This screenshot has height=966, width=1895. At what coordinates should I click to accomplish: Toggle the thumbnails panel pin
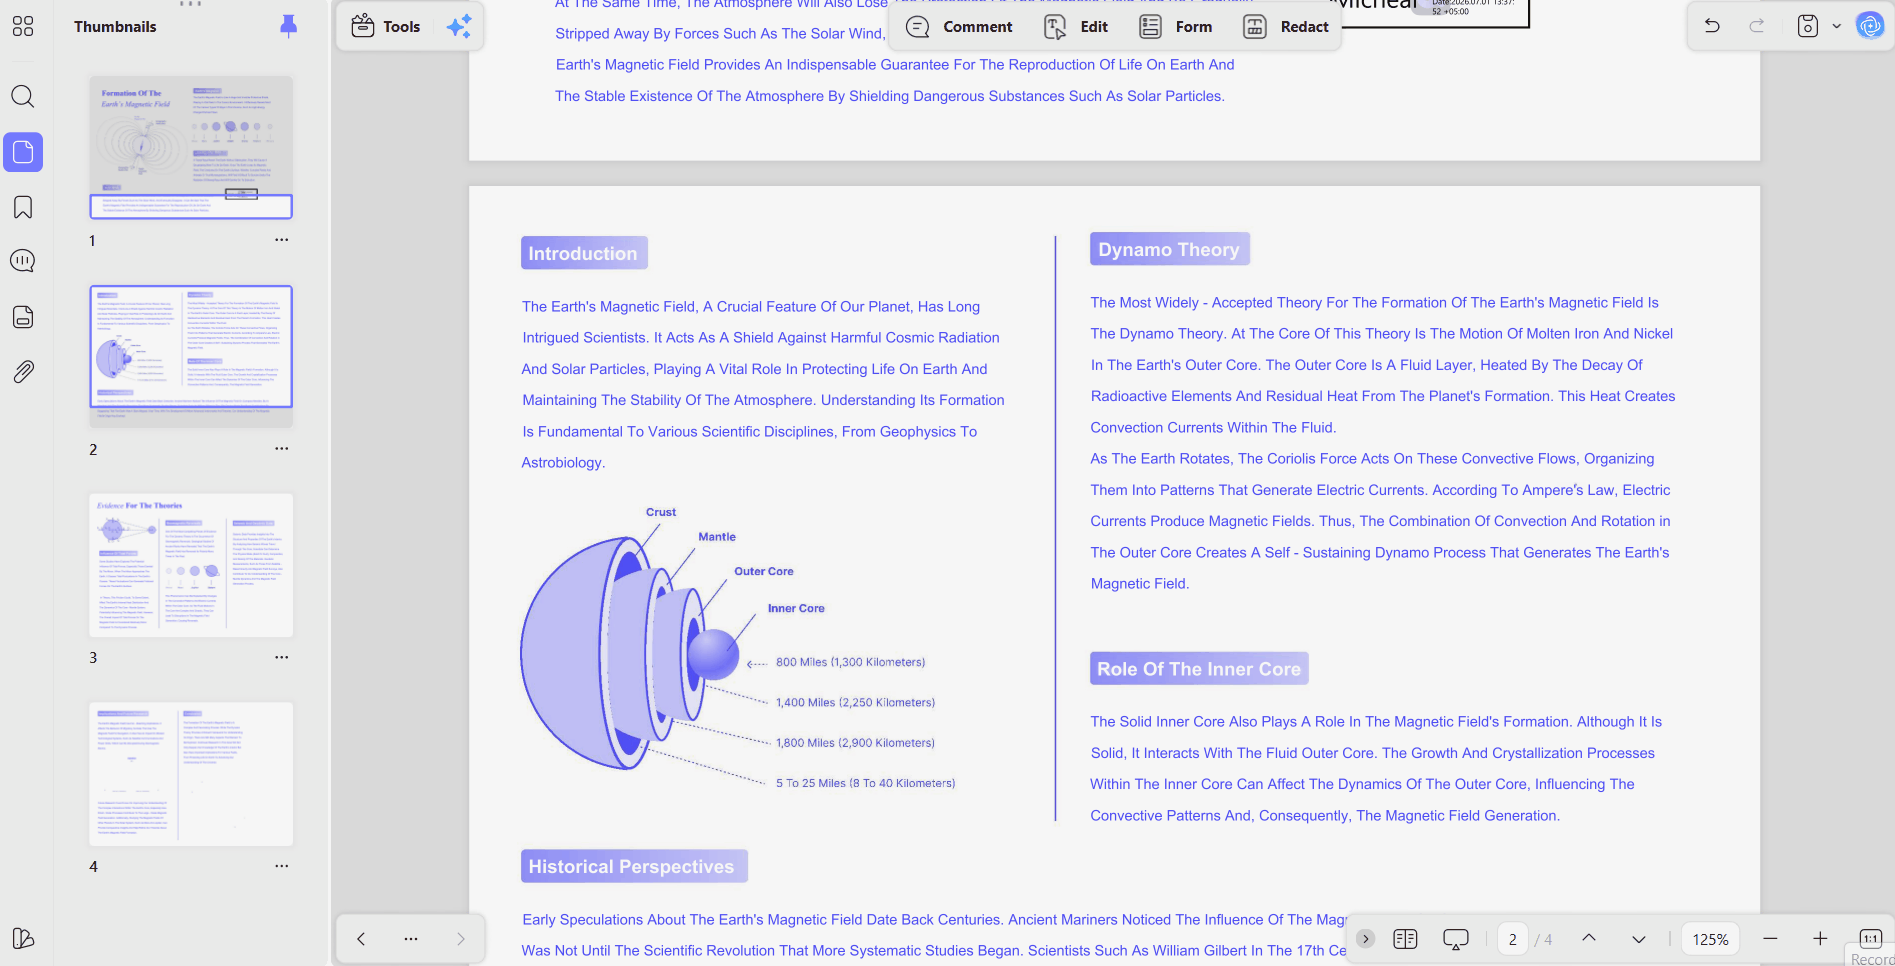[288, 26]
